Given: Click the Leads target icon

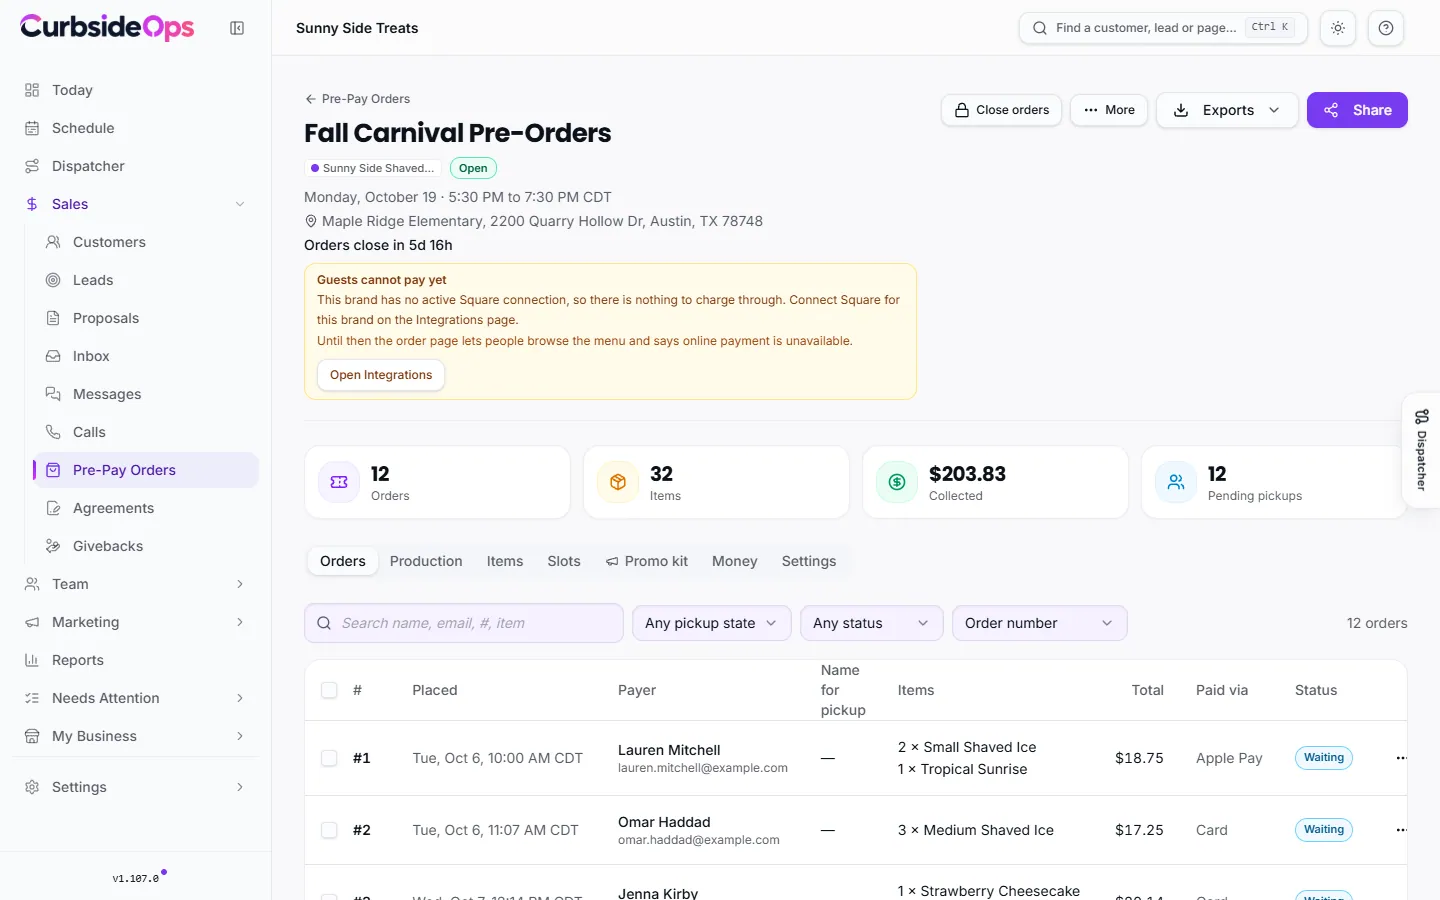Looking at the screenshot, I should 53,280.
